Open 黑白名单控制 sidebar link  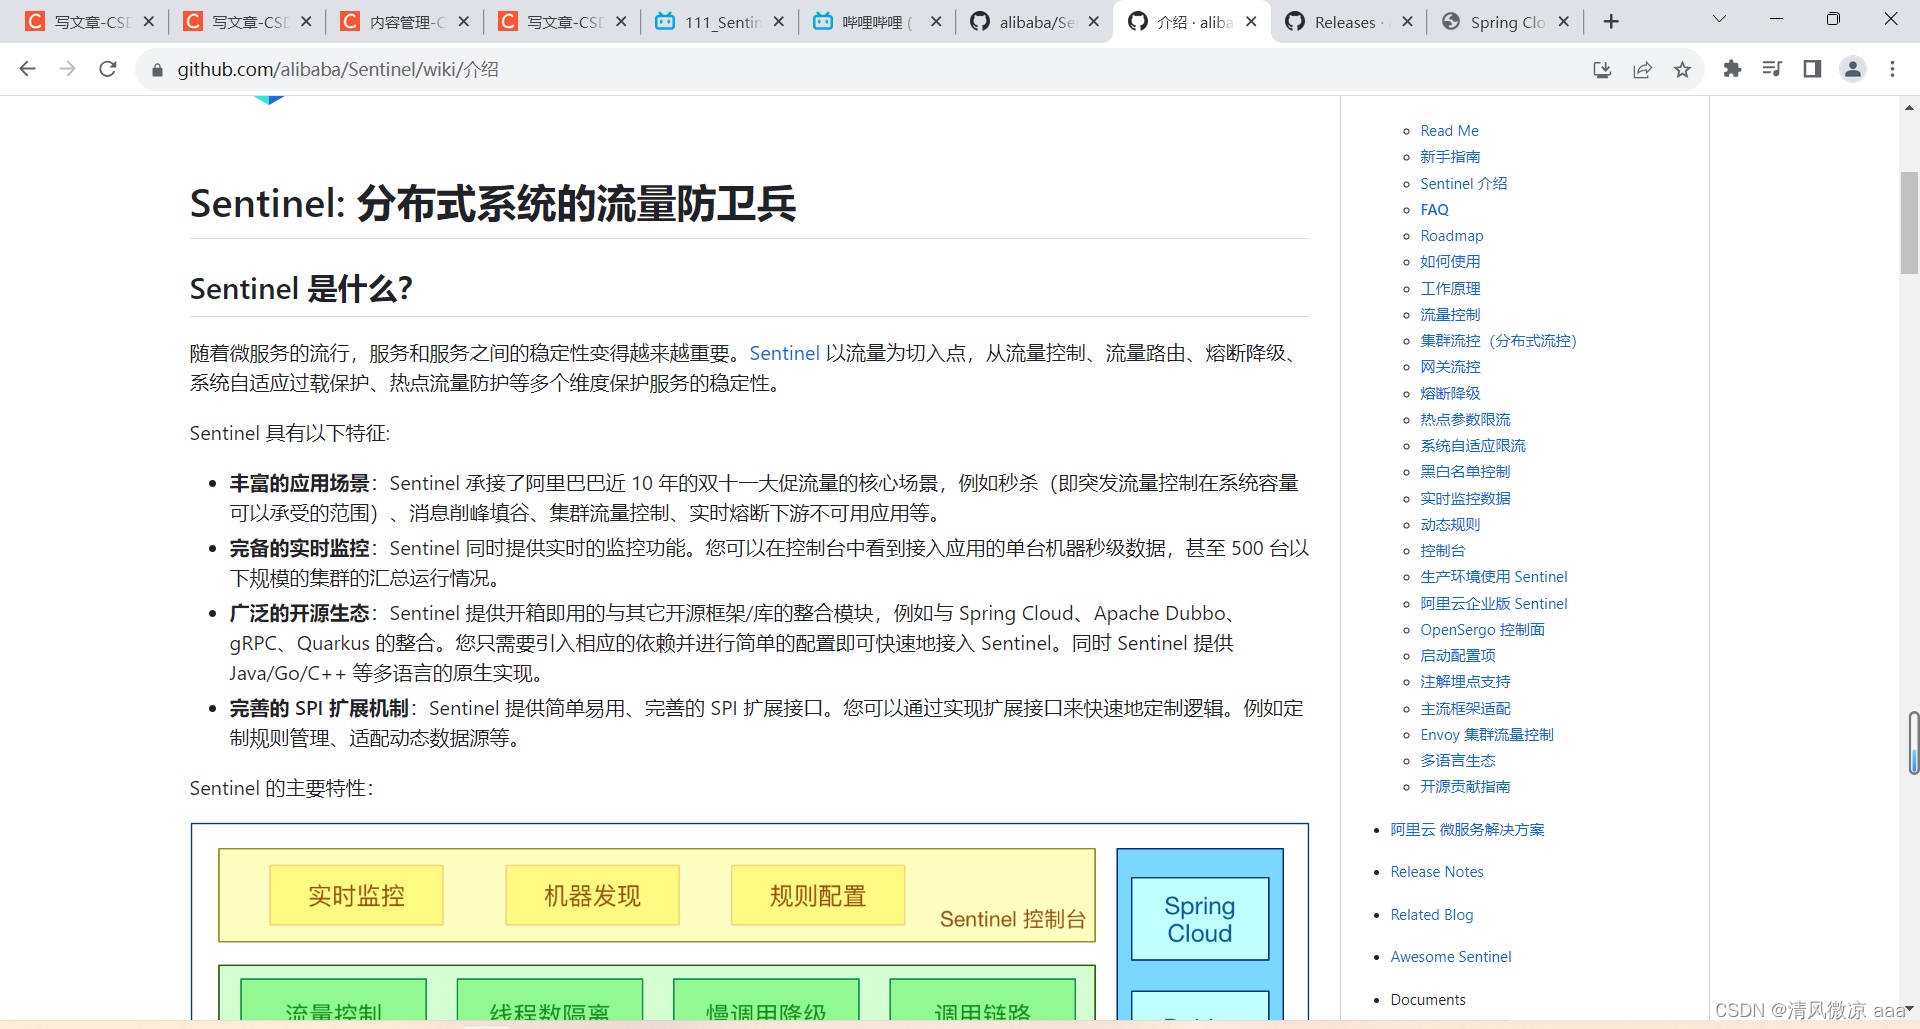pos(1465,472)
